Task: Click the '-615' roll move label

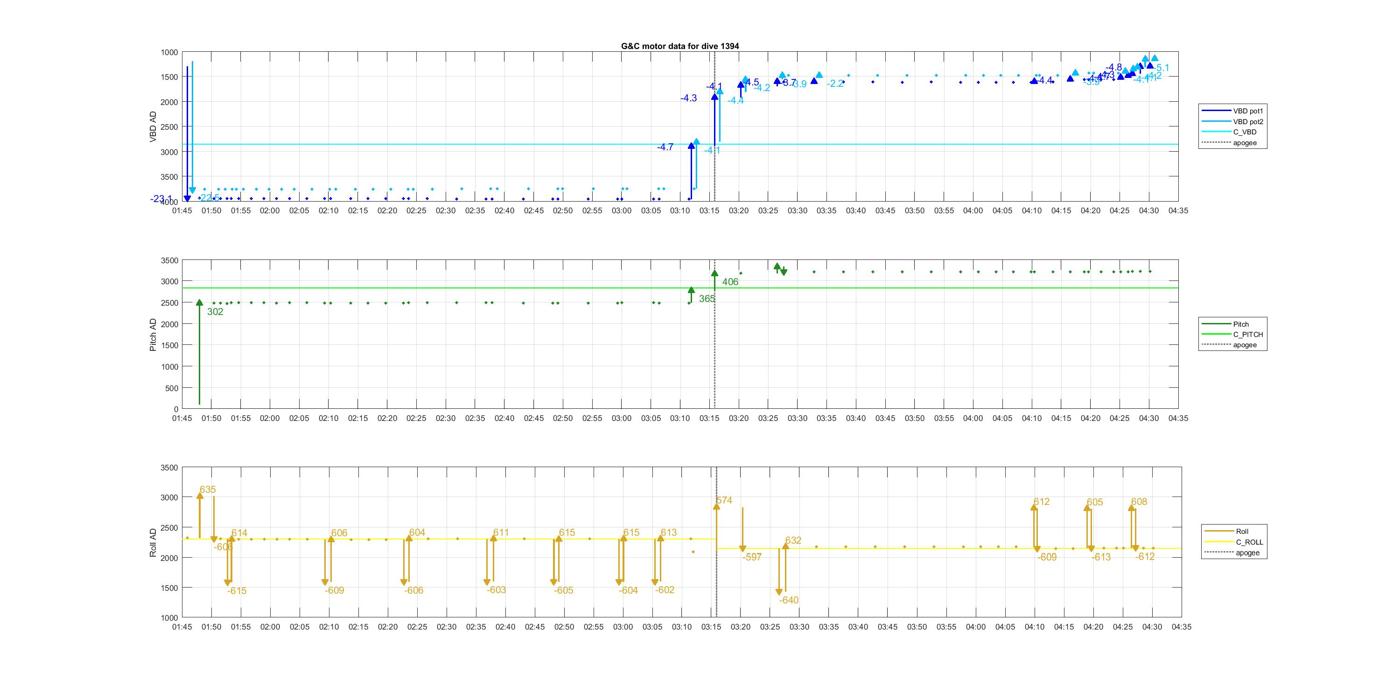Action: click(236, 591)
